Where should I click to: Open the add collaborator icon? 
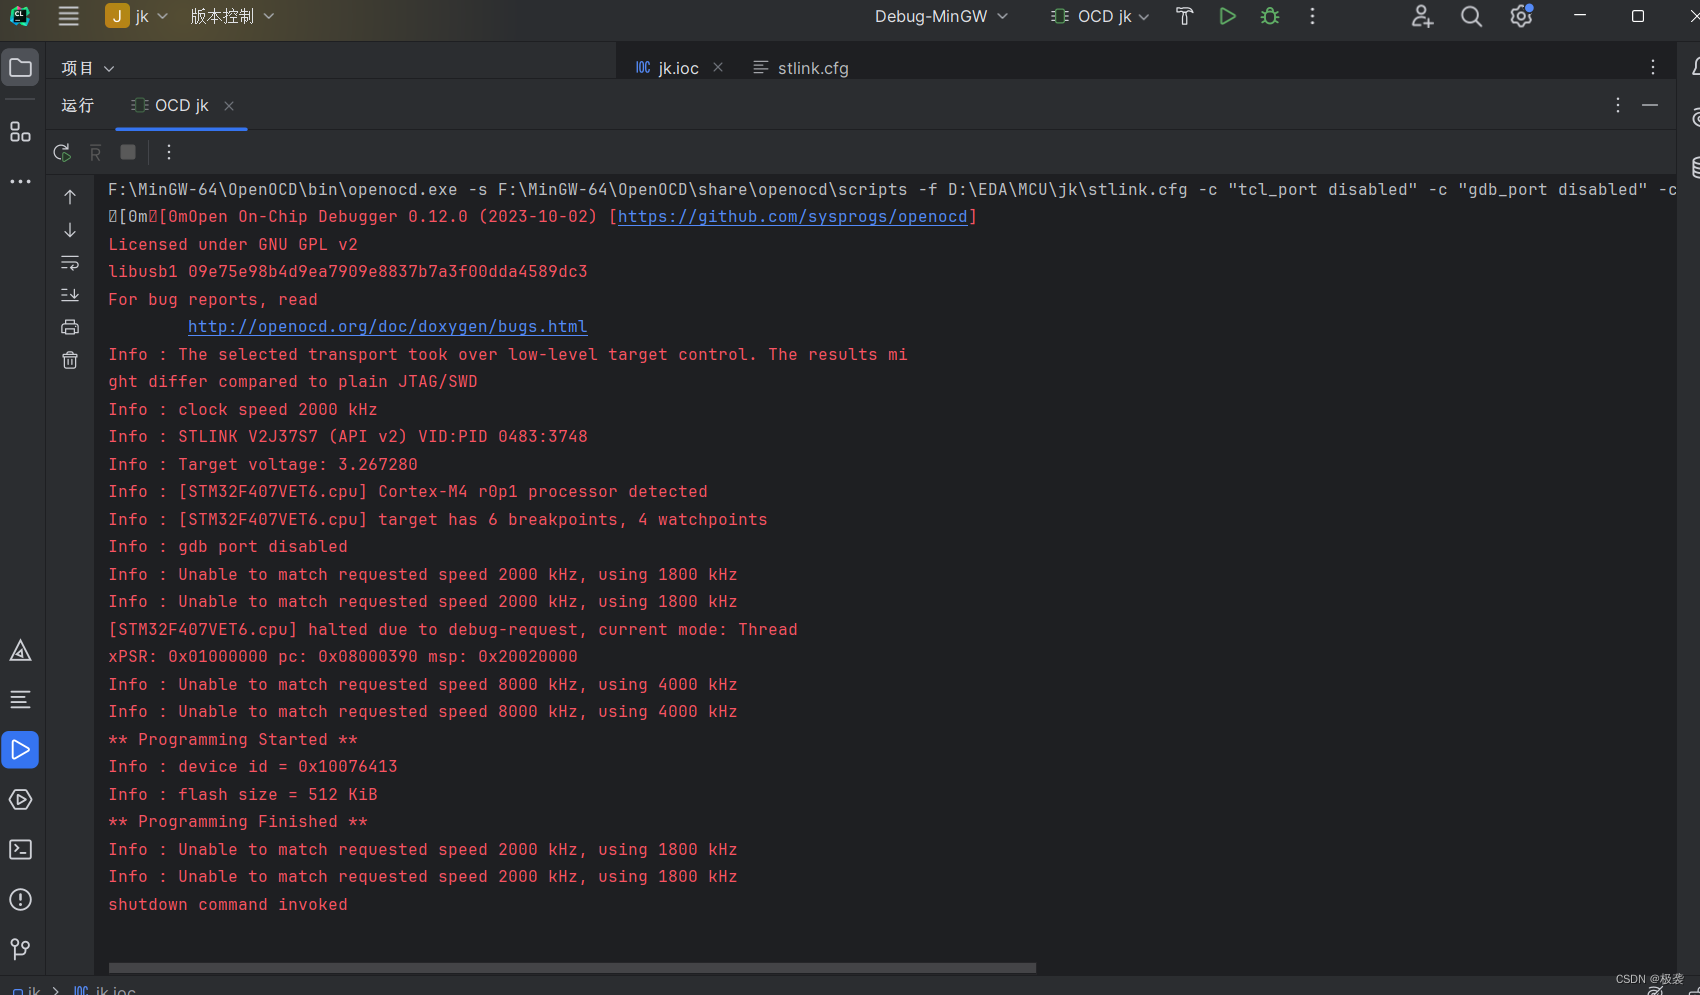[x=1422, y=16]
